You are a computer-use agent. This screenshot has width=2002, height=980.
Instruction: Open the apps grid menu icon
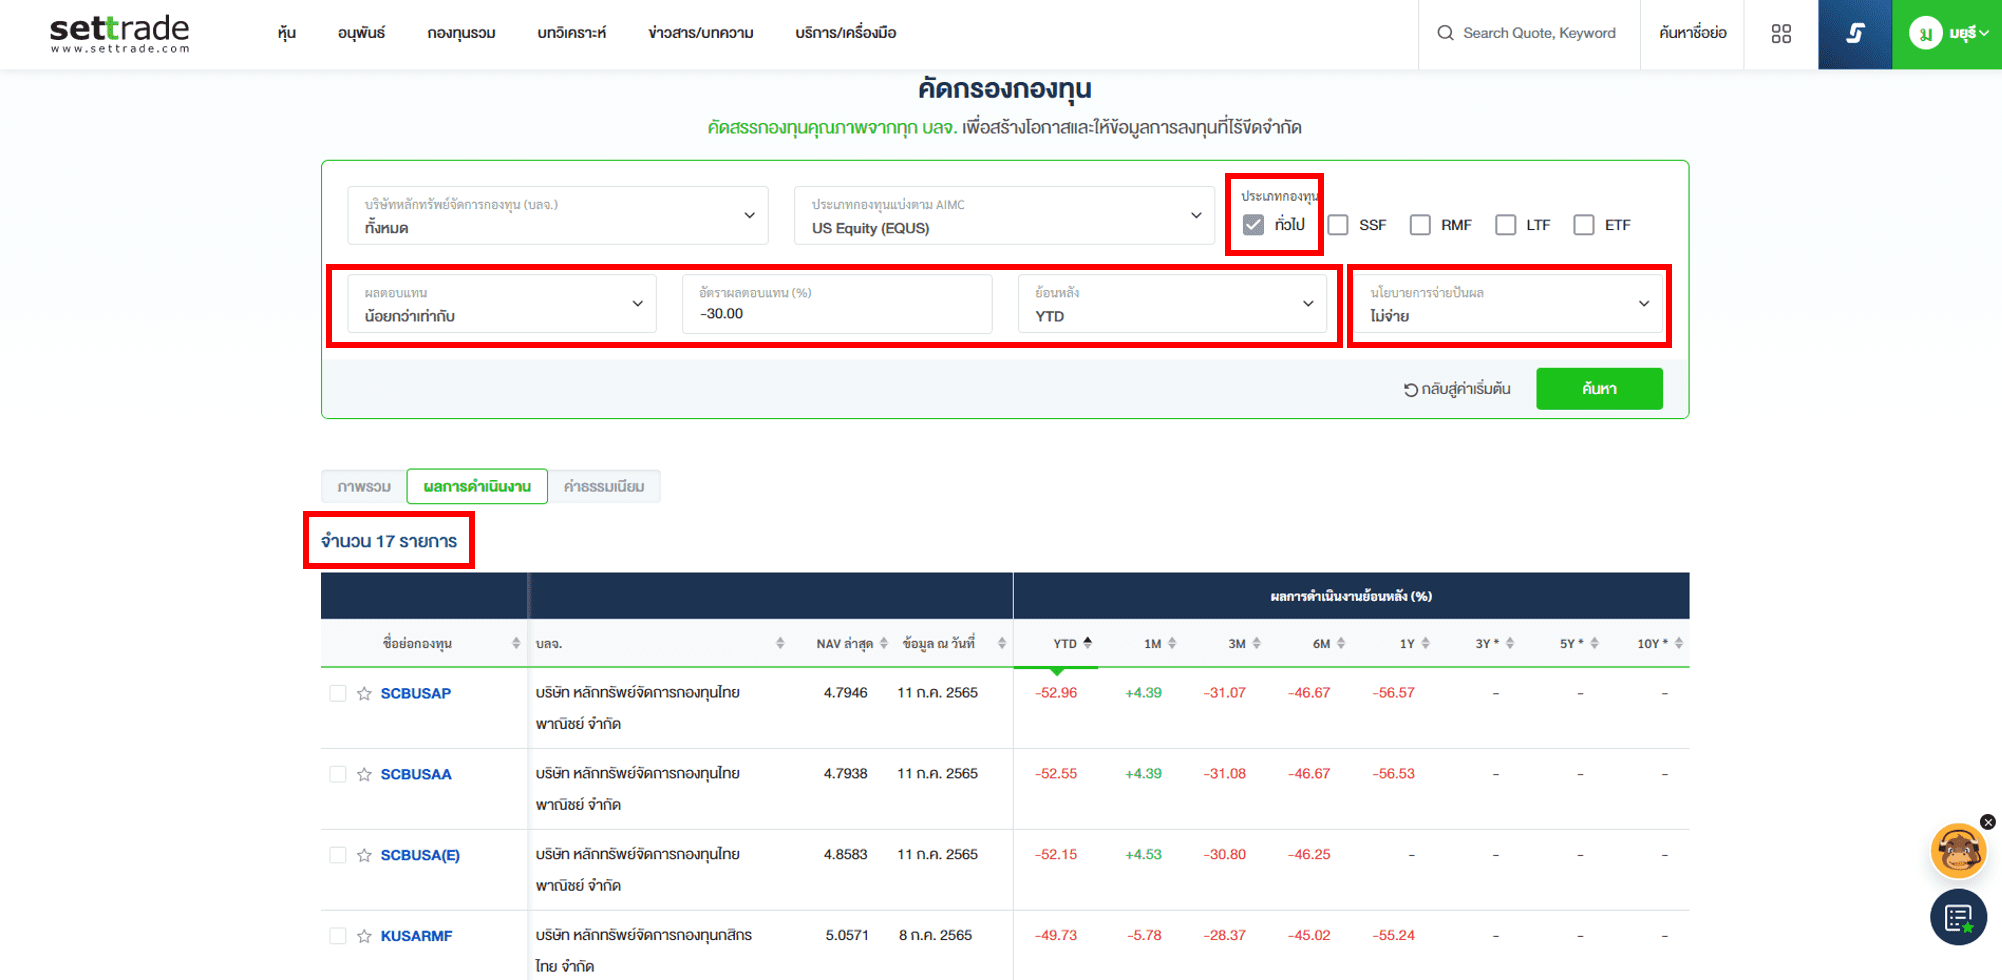1780,34
